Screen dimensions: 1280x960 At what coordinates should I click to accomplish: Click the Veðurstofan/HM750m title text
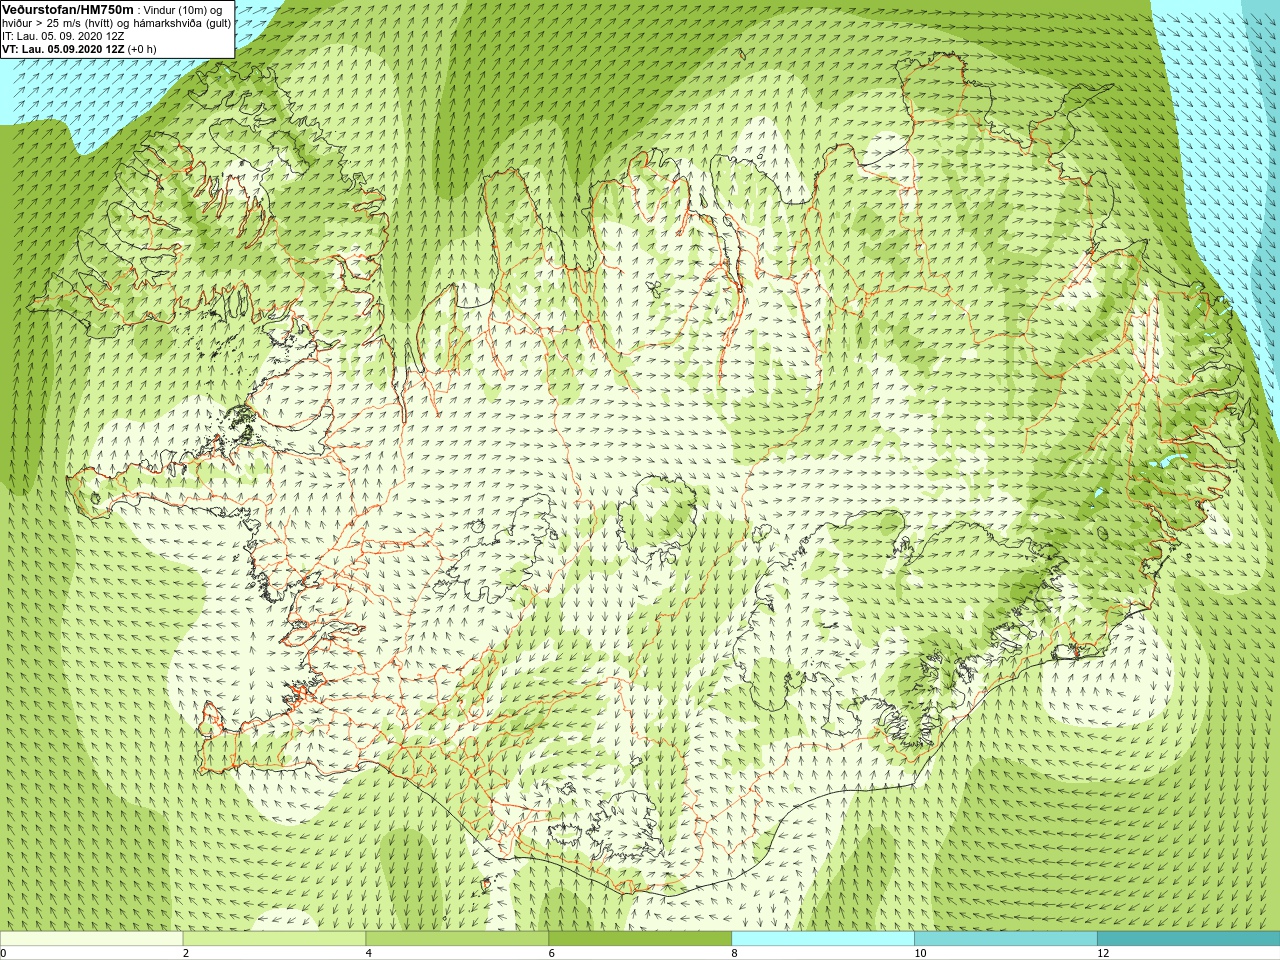[68, 9]
